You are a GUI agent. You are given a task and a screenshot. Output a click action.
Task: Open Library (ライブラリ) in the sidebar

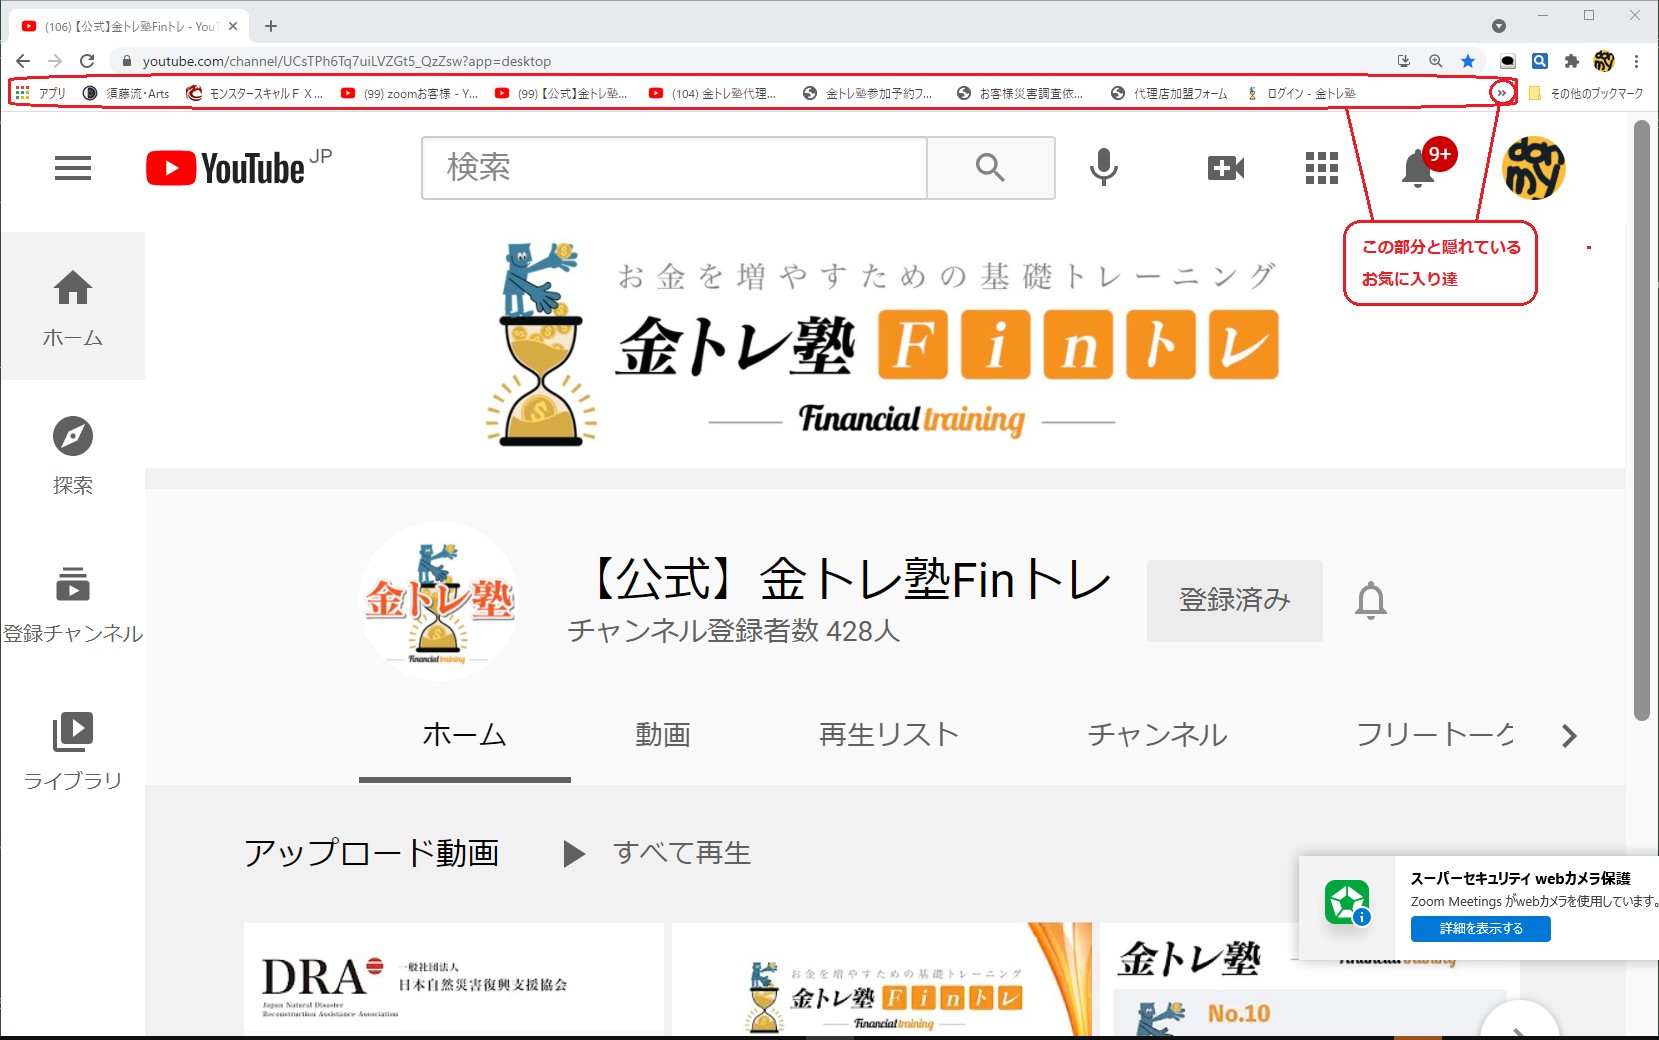(73, 752)
